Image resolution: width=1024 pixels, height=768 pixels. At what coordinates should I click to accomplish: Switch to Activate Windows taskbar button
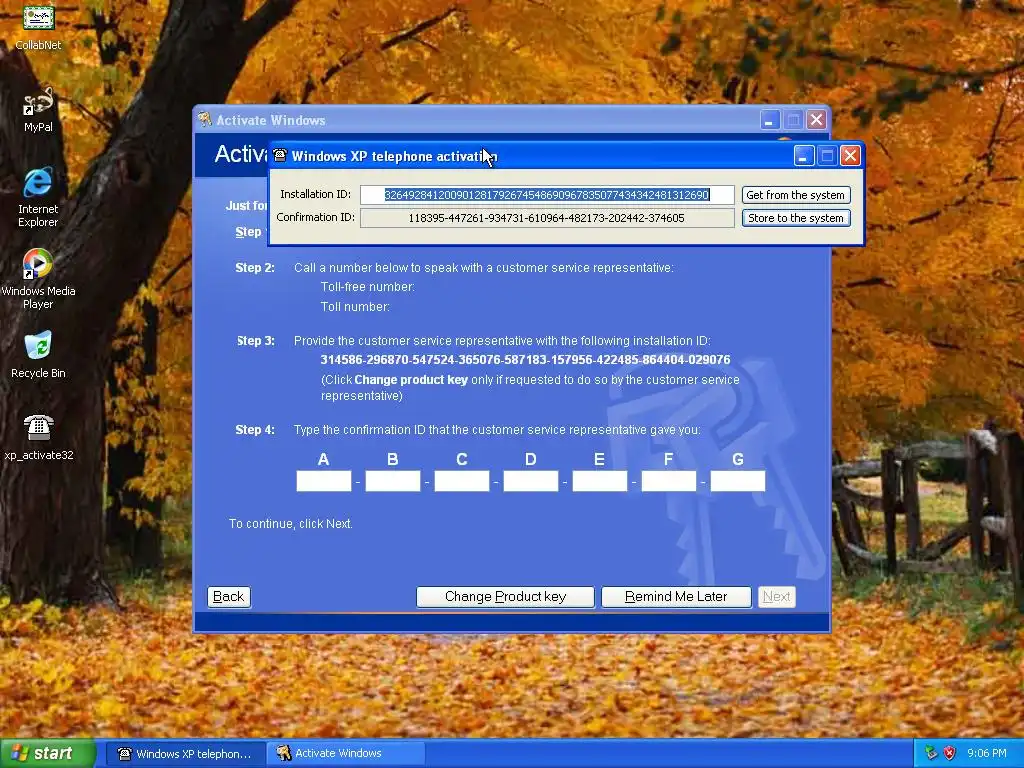point(345,754)
